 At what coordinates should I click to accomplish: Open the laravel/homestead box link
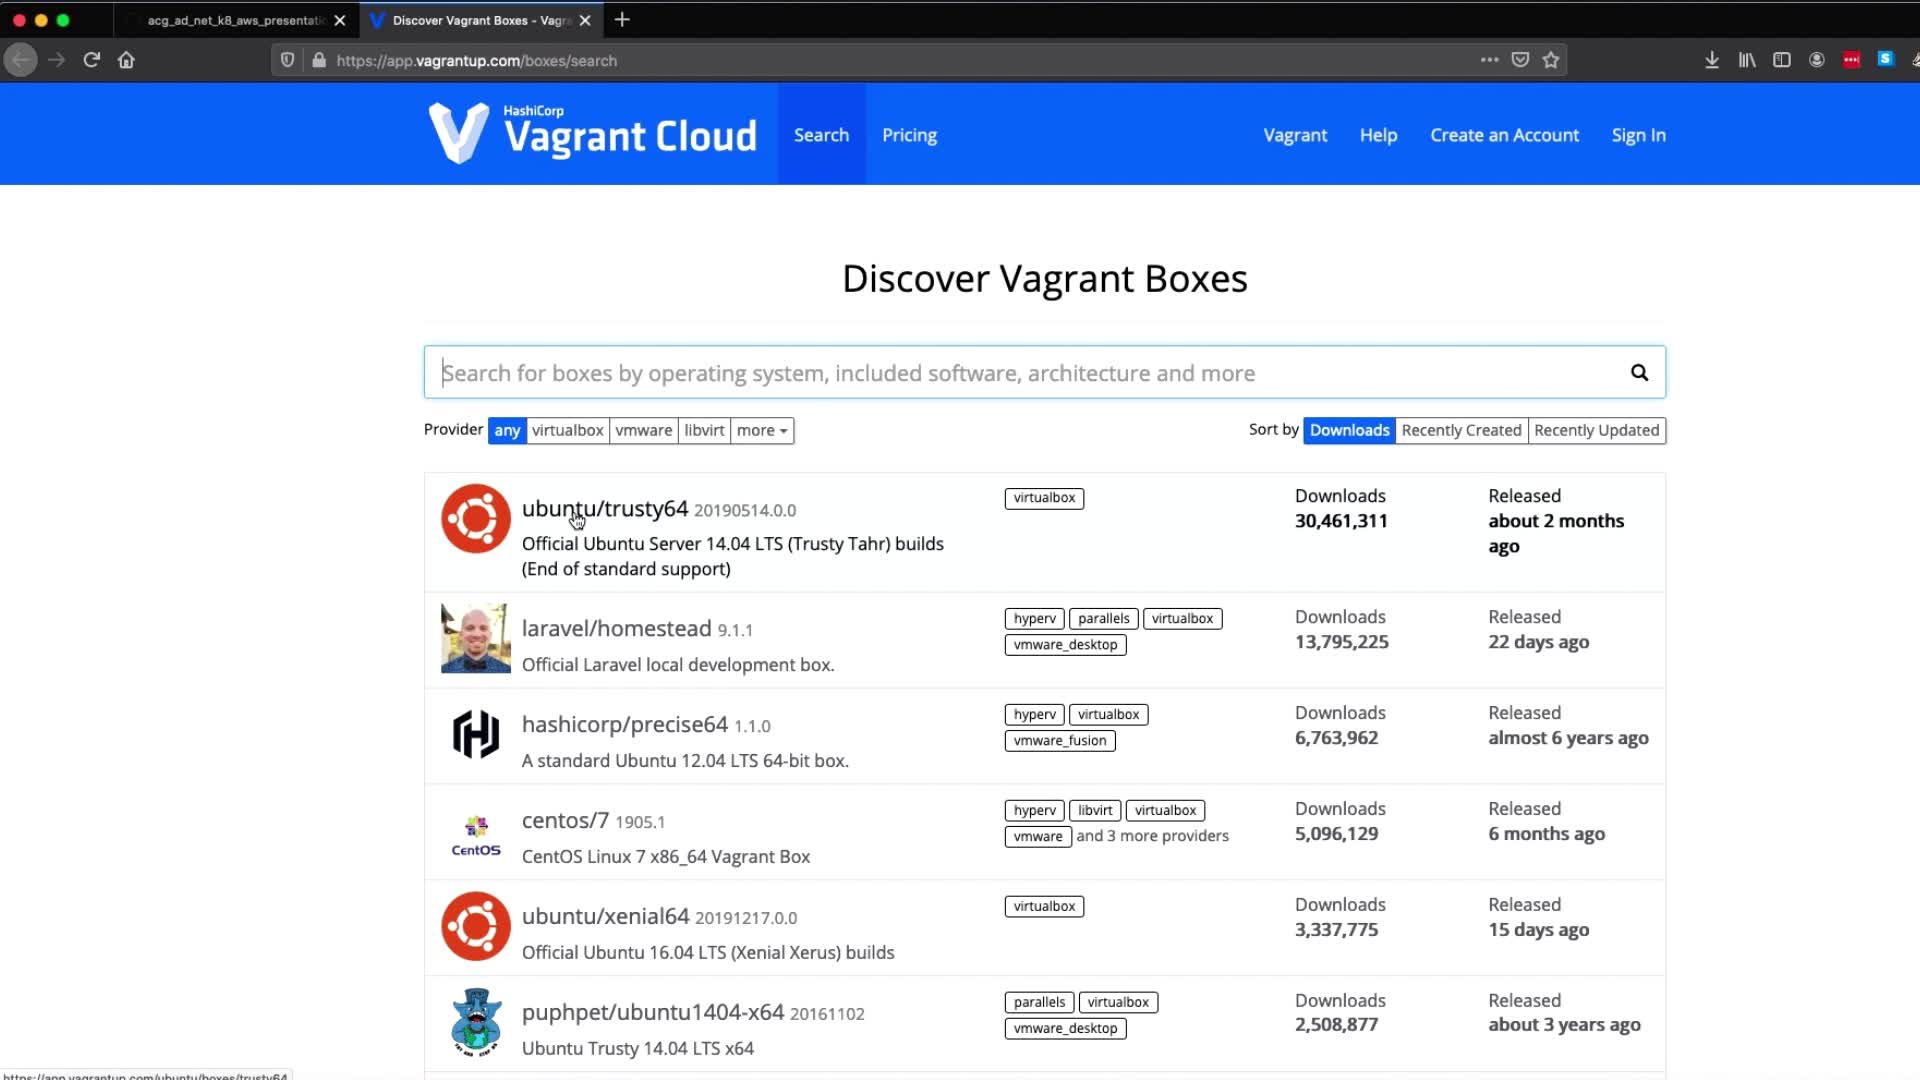pyautogui.click(x=616, y=628)
